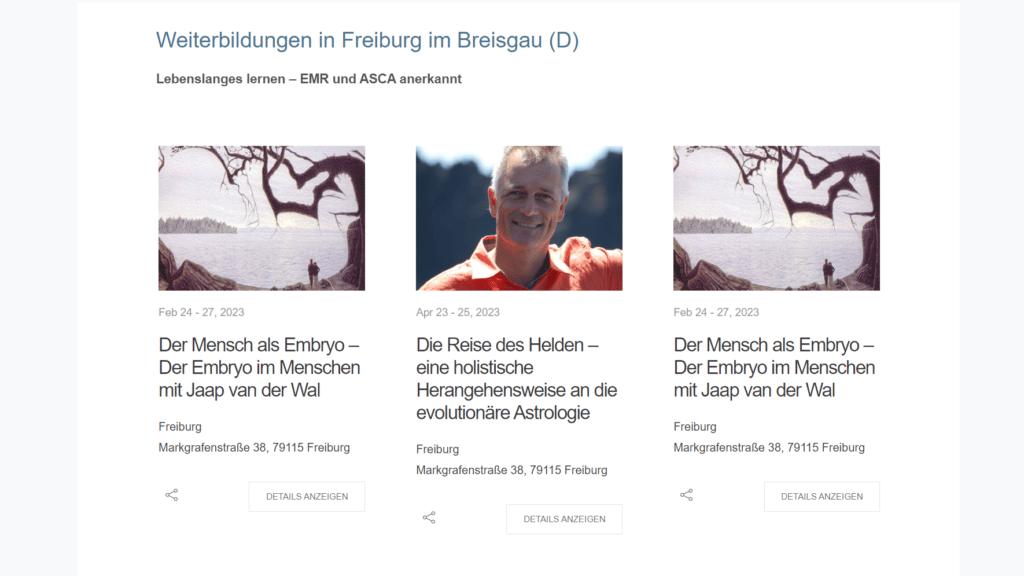Screen dimensions: 1024x576
Task: Open the first Der Mensch als Embryo title
Action: pos(259,368)
